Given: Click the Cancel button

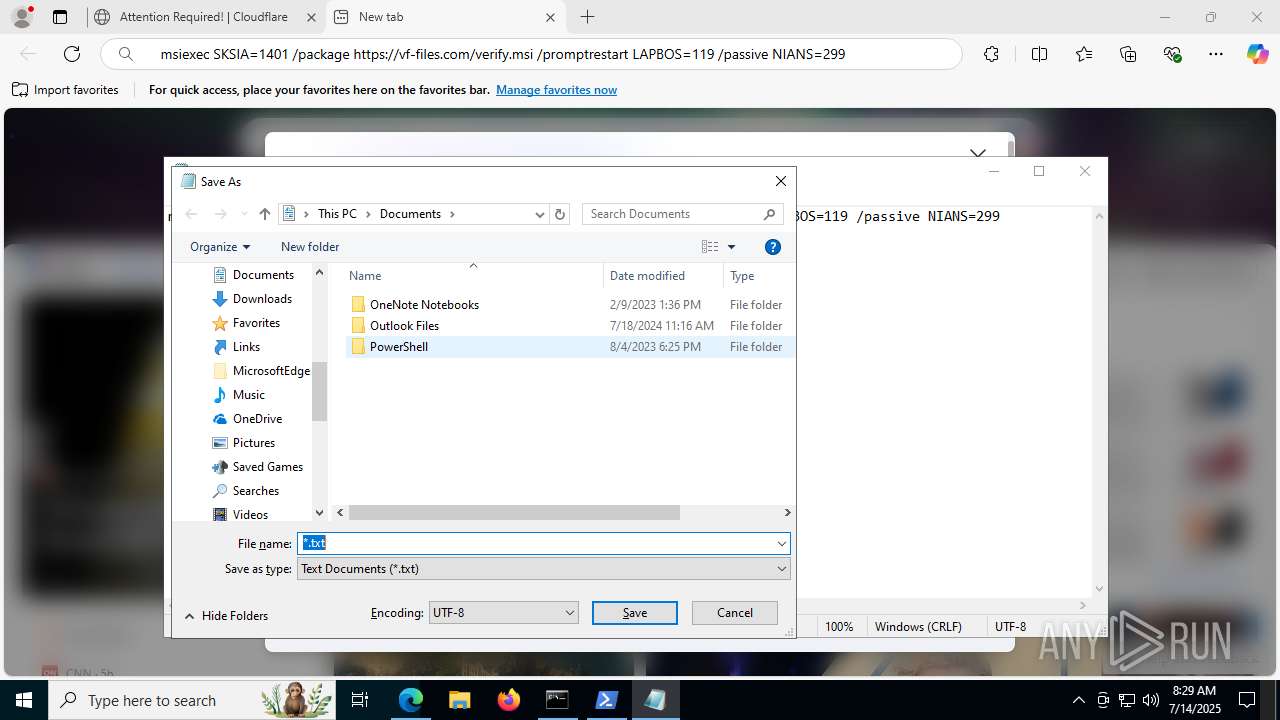Looking at the screenshot, I should tap(735, 613).
